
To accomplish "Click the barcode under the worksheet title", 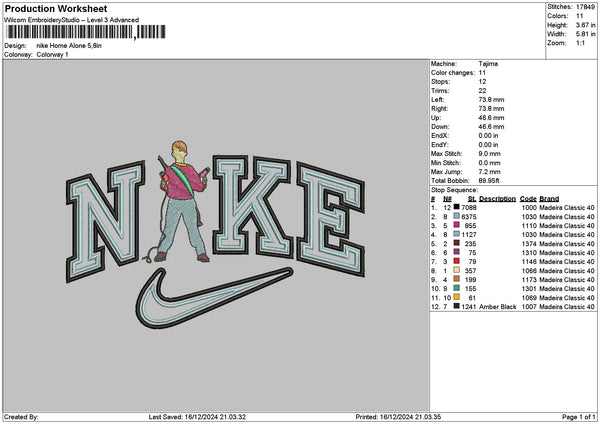I will (x=86, y=32).
